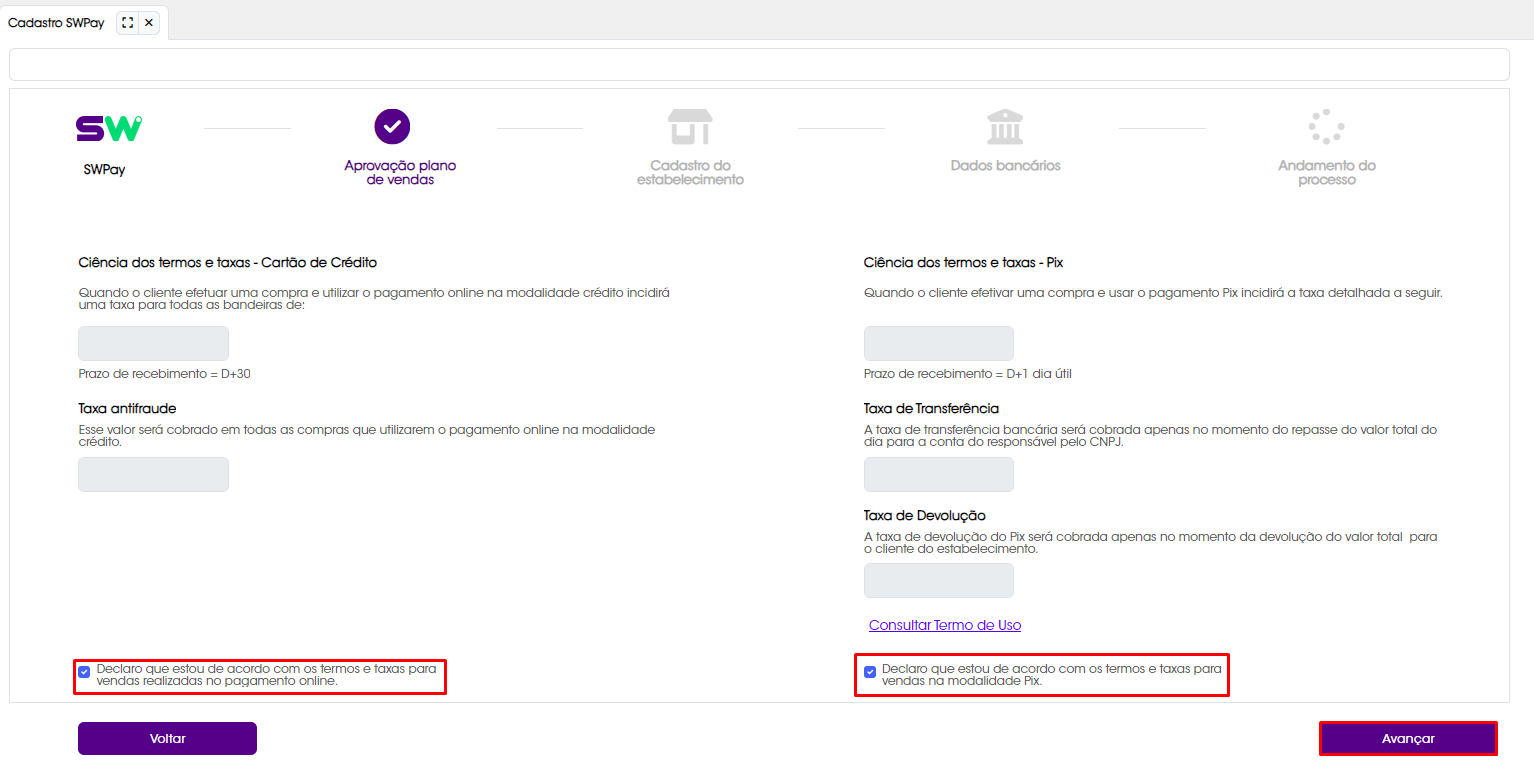Click the Avançar button
This screenshot has height=770, width=1534.
coord(1408,737)
